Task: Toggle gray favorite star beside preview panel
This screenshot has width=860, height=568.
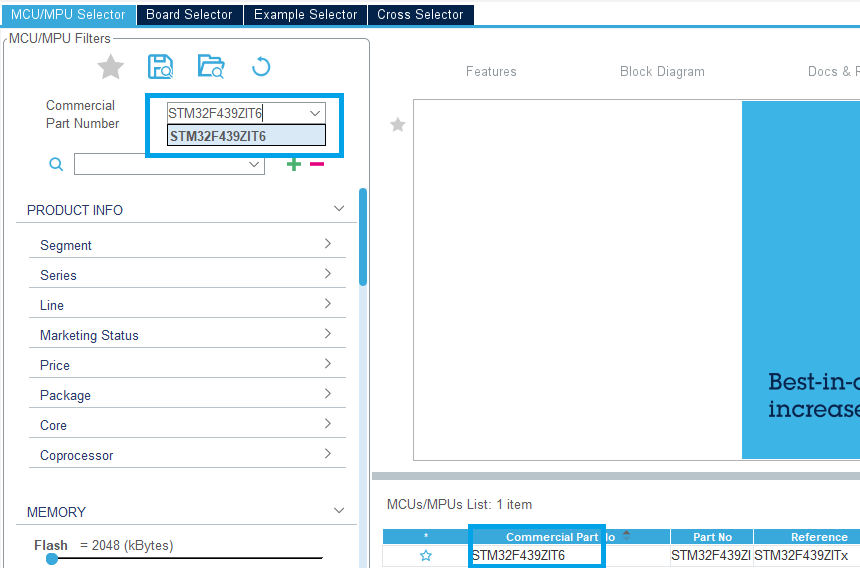Action: 398,125
